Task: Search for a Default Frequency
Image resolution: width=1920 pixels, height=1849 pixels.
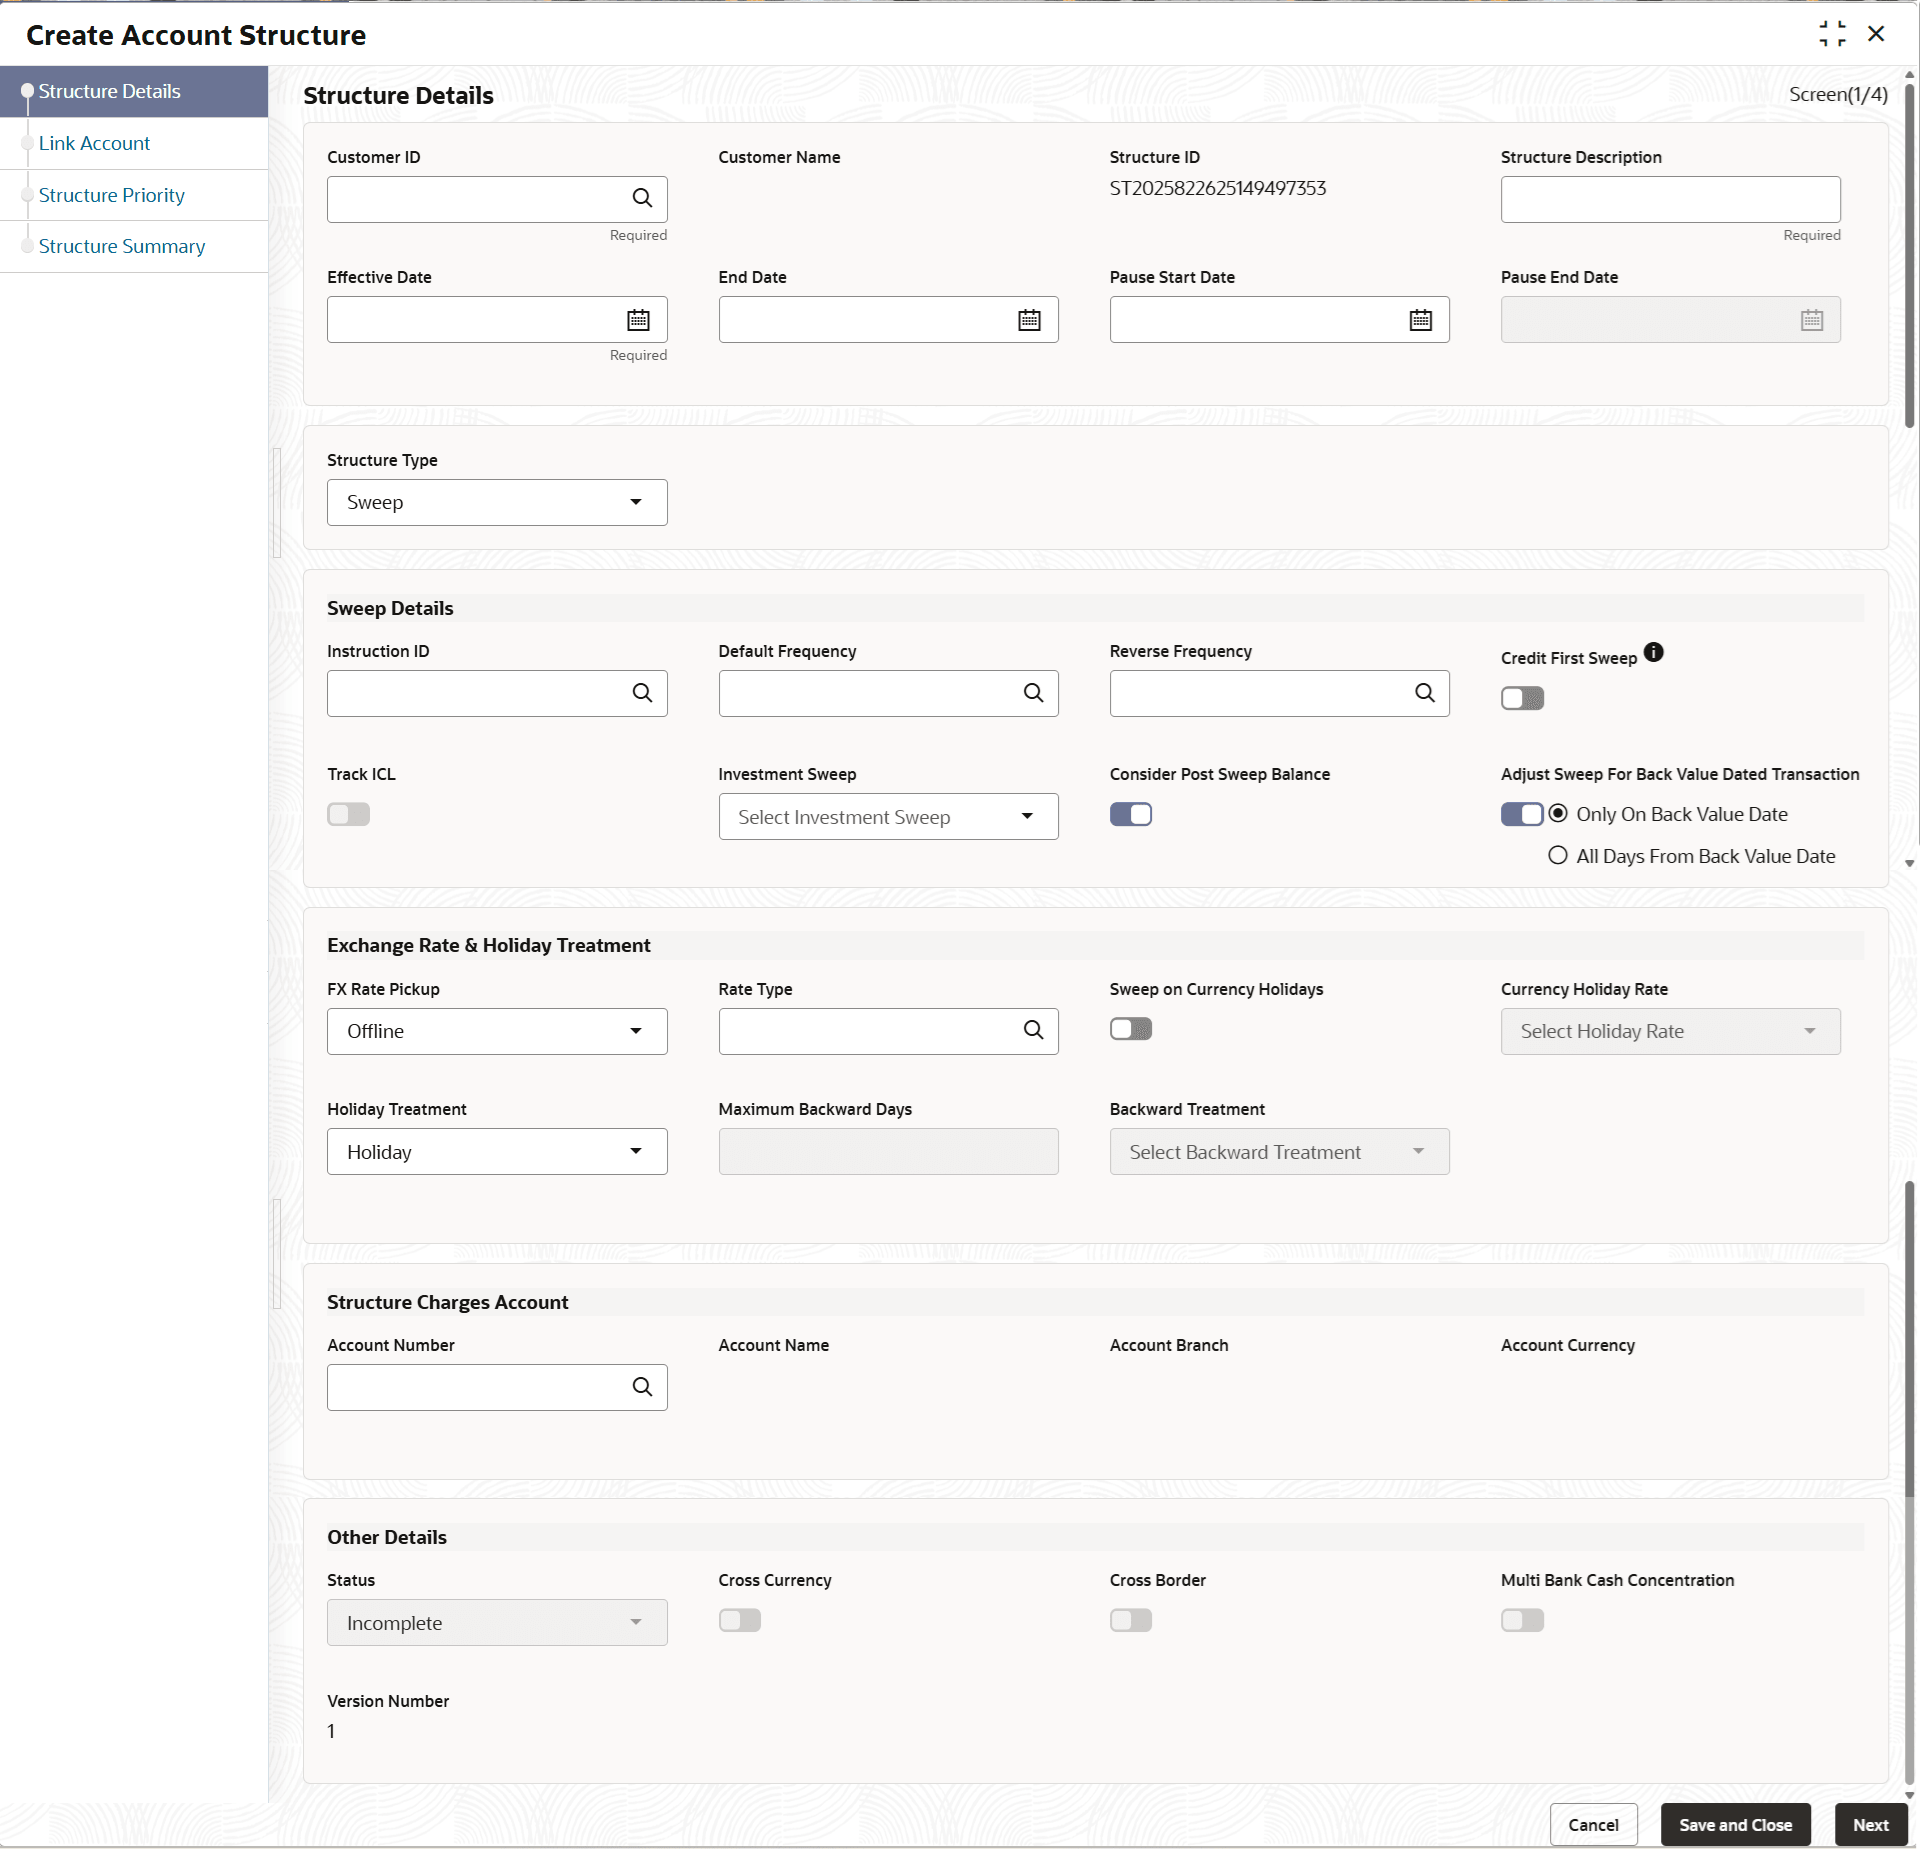Action: click(1033, 693)
